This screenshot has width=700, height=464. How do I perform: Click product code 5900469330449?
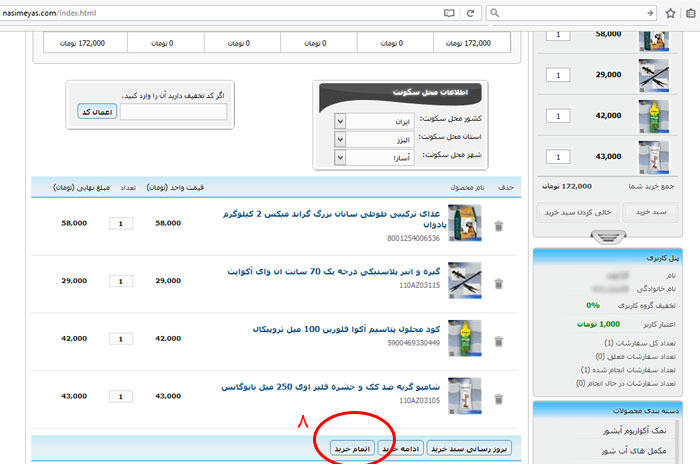[x=413, y=343]
